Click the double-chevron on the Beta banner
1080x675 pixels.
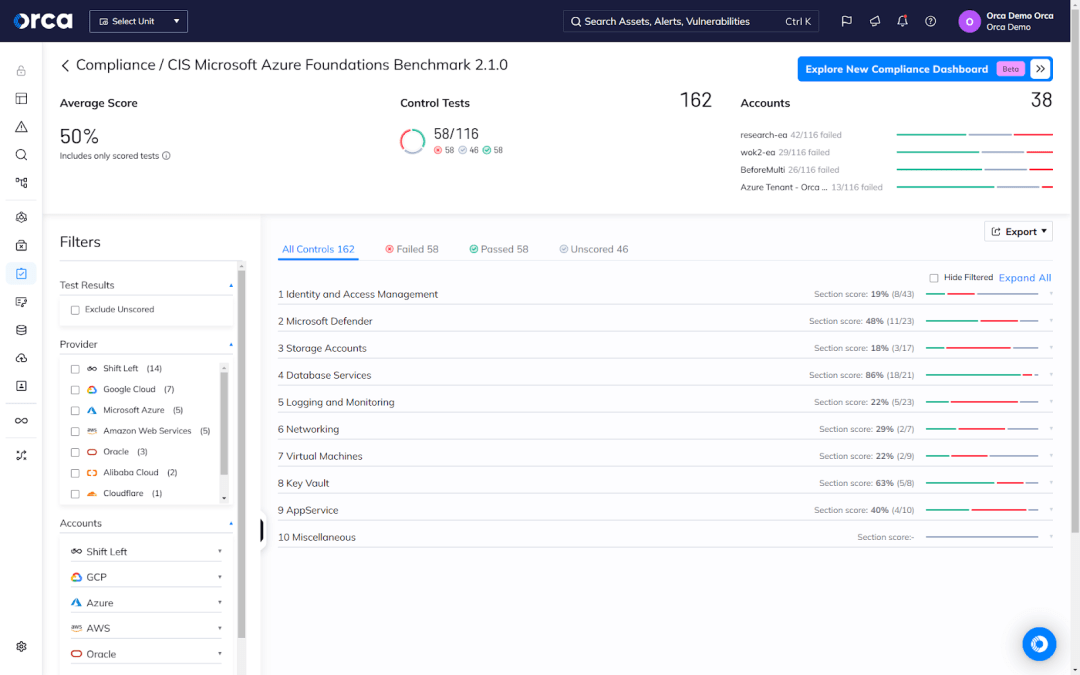1041,69
